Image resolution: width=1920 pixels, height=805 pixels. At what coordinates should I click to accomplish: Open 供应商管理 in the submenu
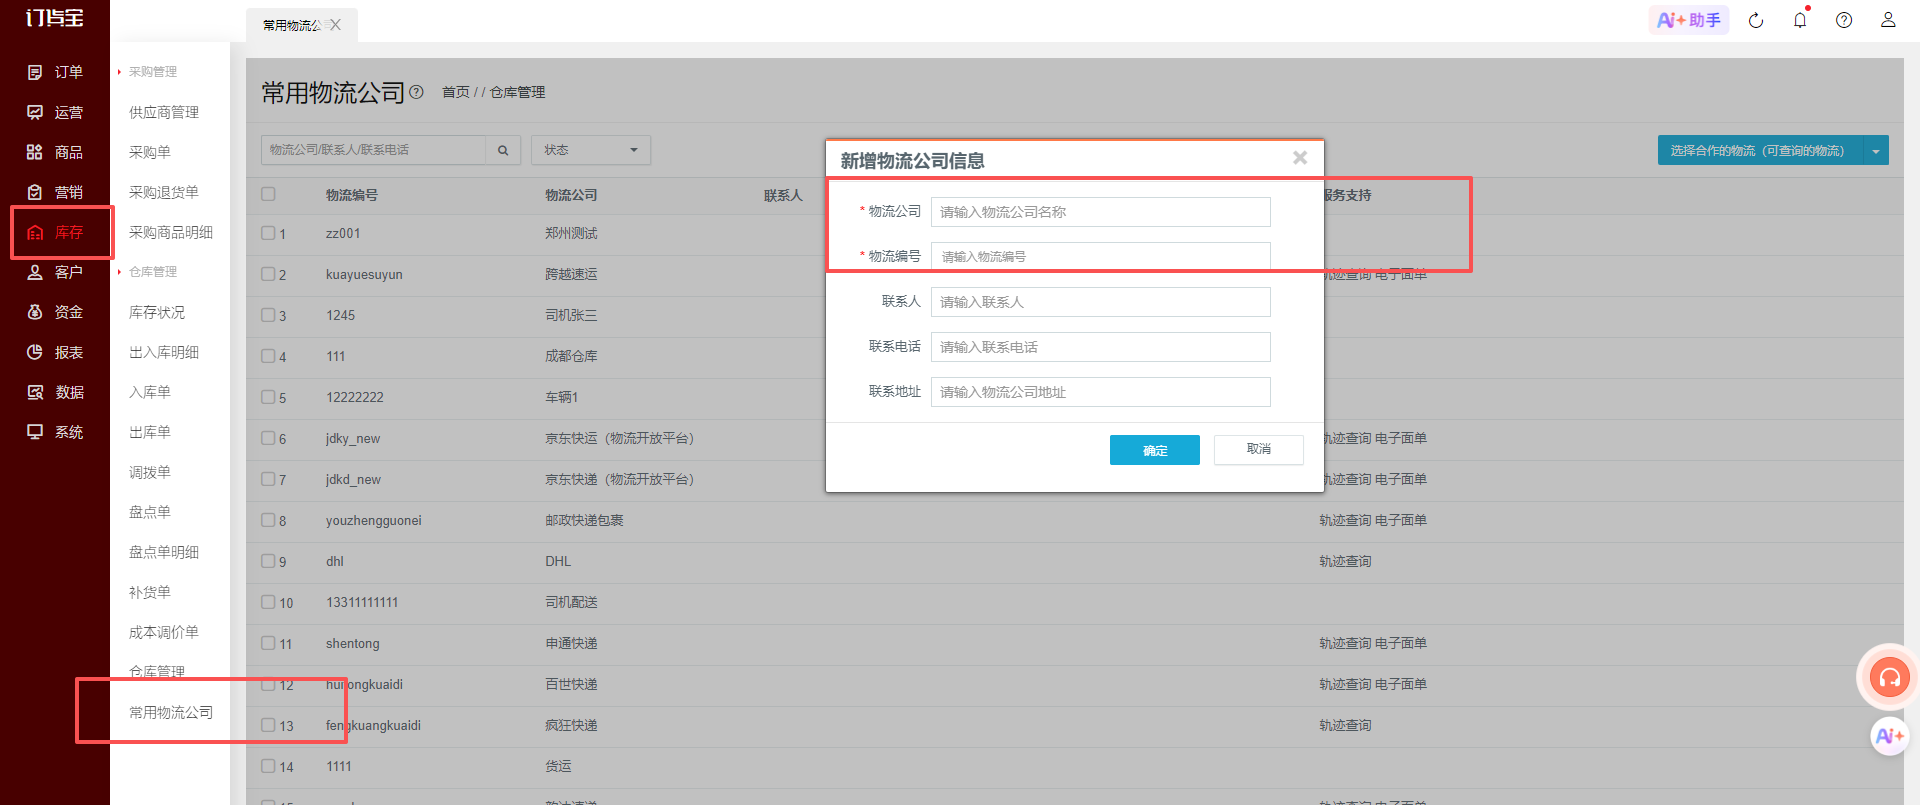164,112
